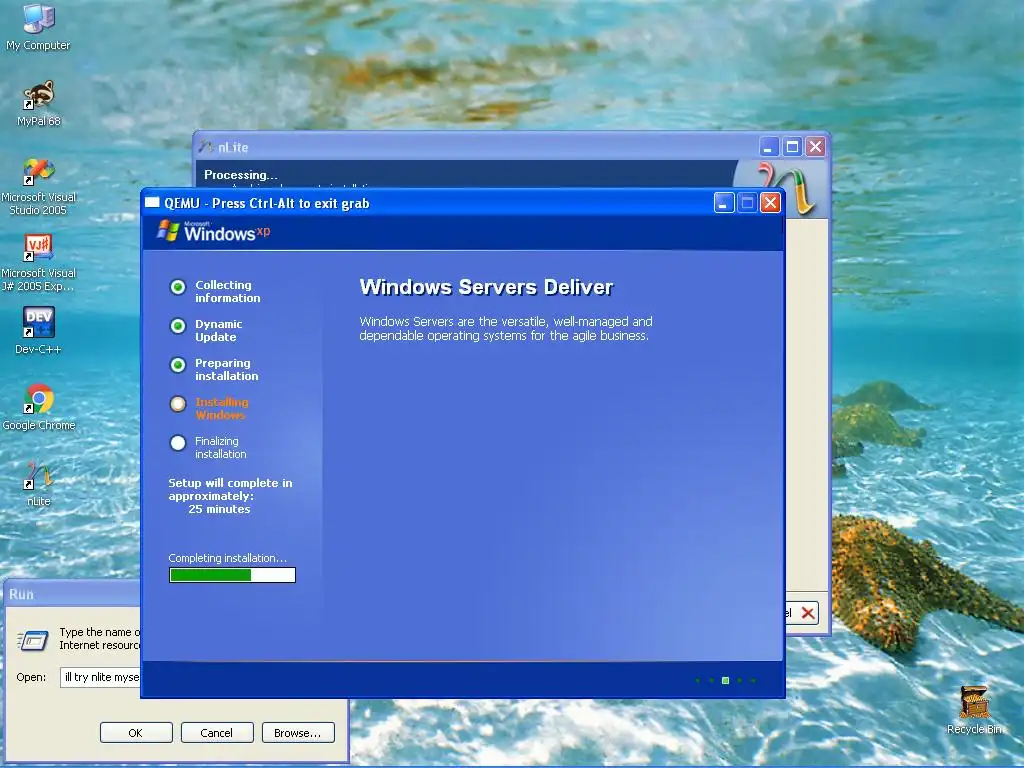Select the Dev-C++ desktop shortcut
1024x768 pixels.
(x=39, y=330)
